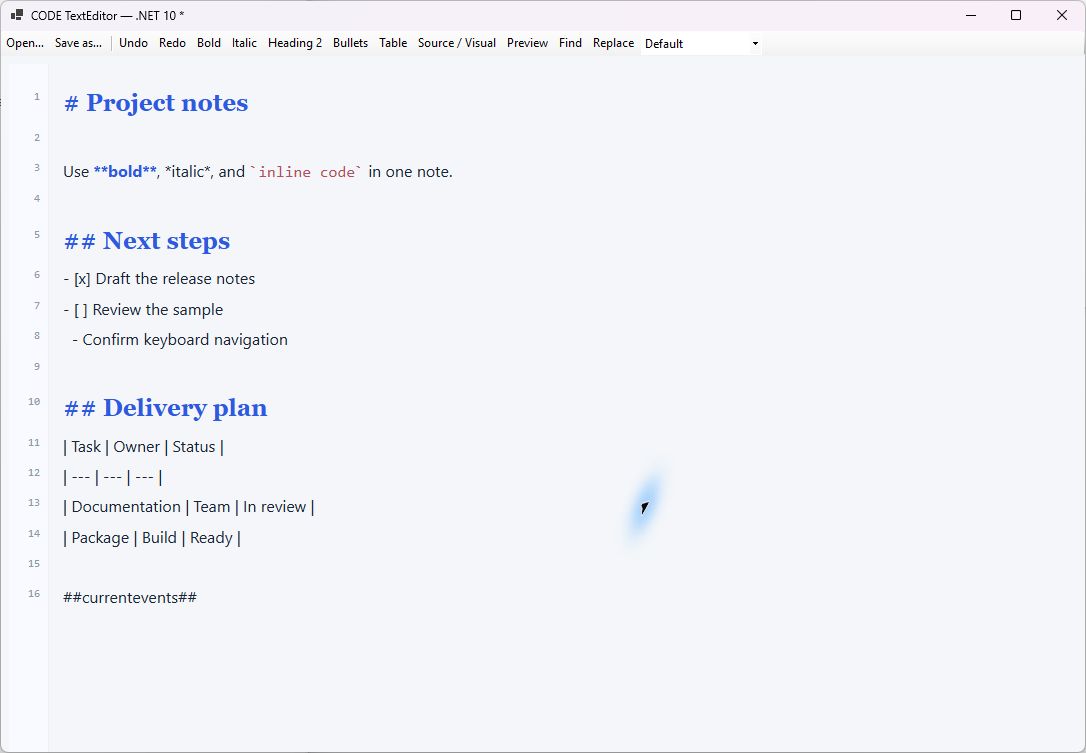
Task: Click line number 16 in gutter
Action: point(34,593)
